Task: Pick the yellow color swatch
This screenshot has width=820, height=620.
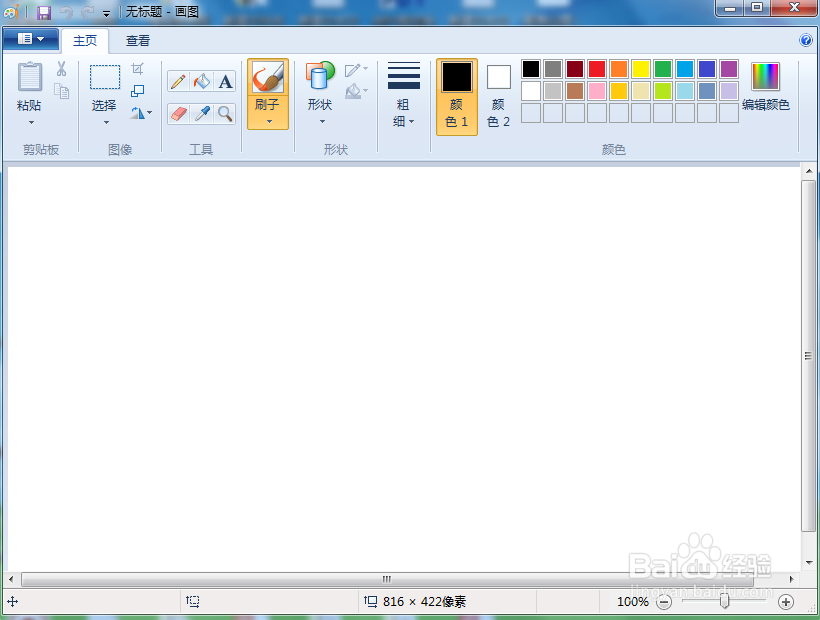Action: [x=641, y=69]
